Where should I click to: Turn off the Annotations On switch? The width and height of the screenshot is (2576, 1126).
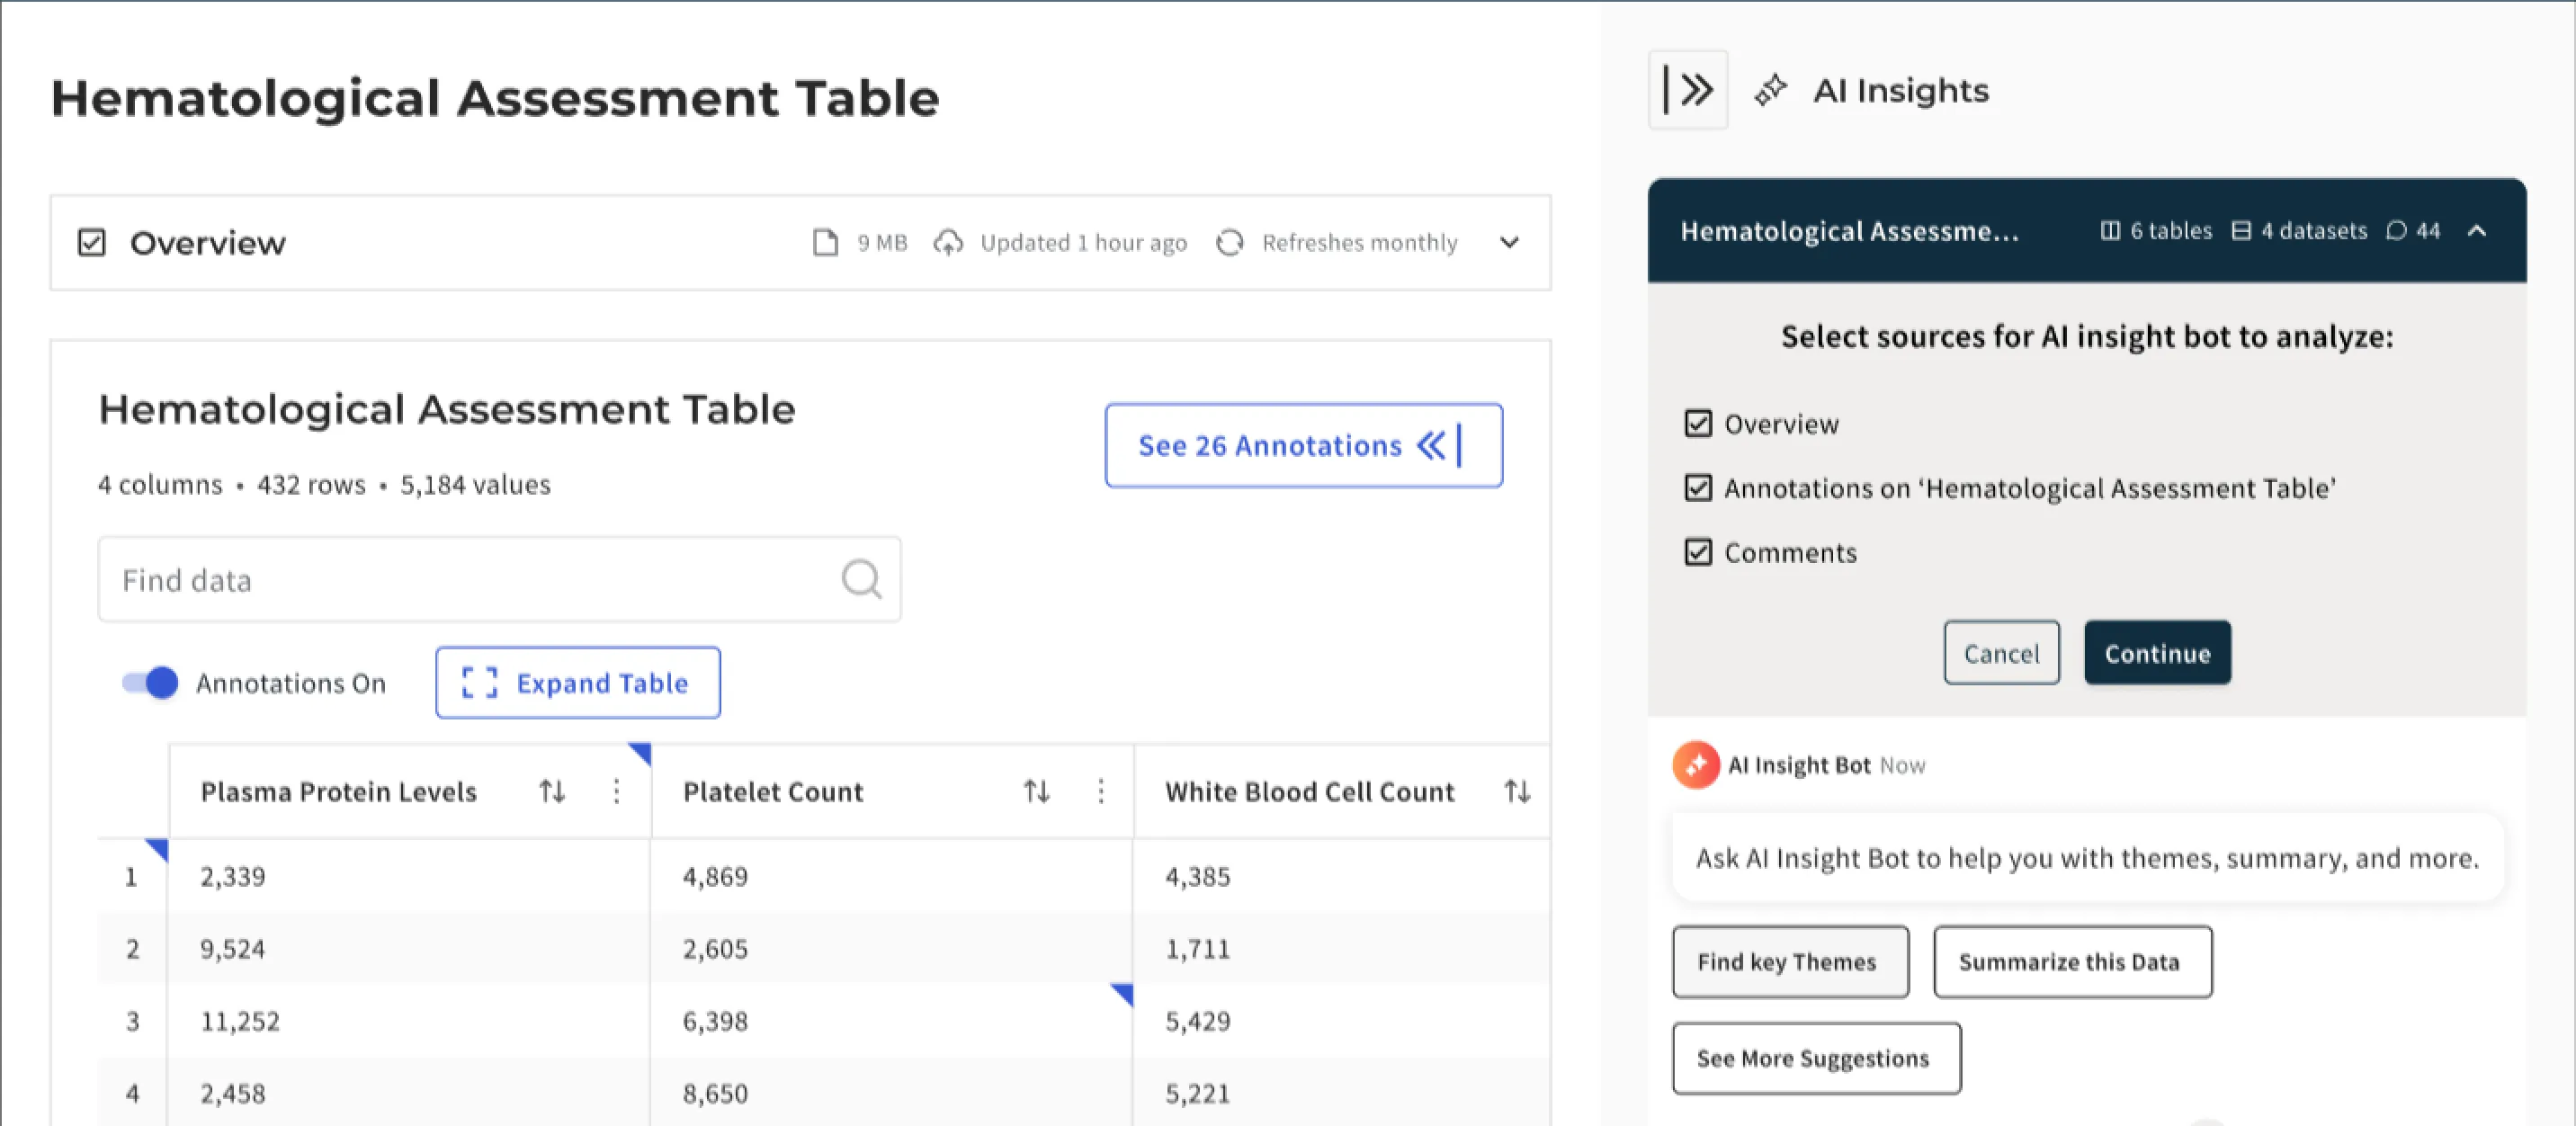tap(148, 683)
